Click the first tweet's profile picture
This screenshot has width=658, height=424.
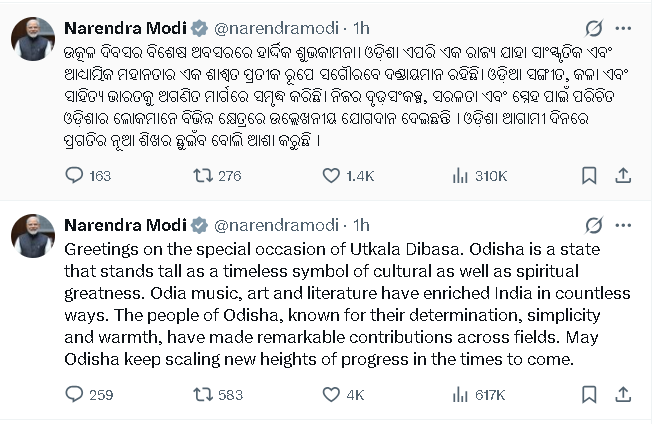click(33, 38)
